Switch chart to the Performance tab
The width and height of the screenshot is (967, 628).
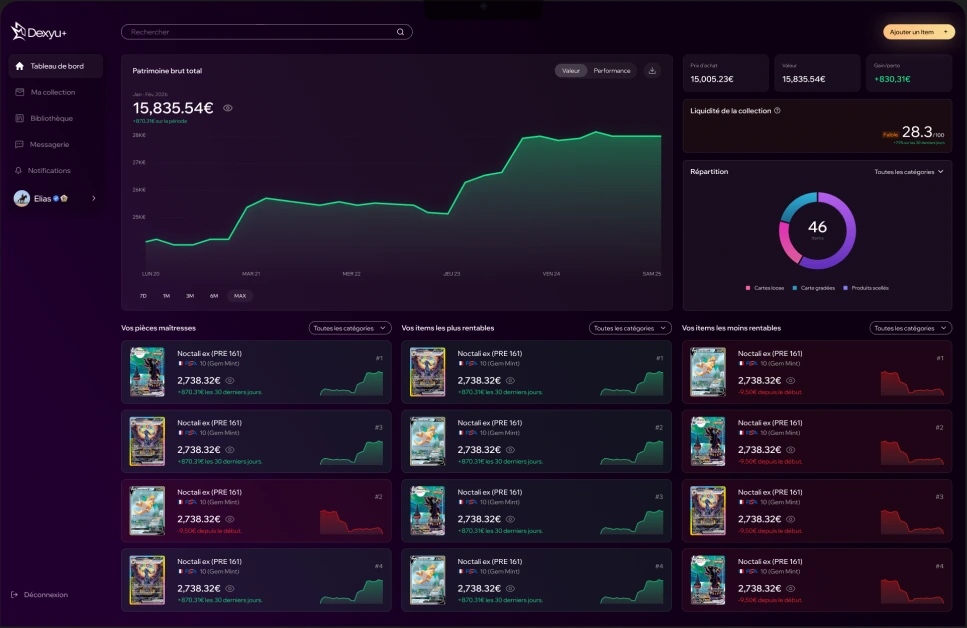tap(612, 71)
